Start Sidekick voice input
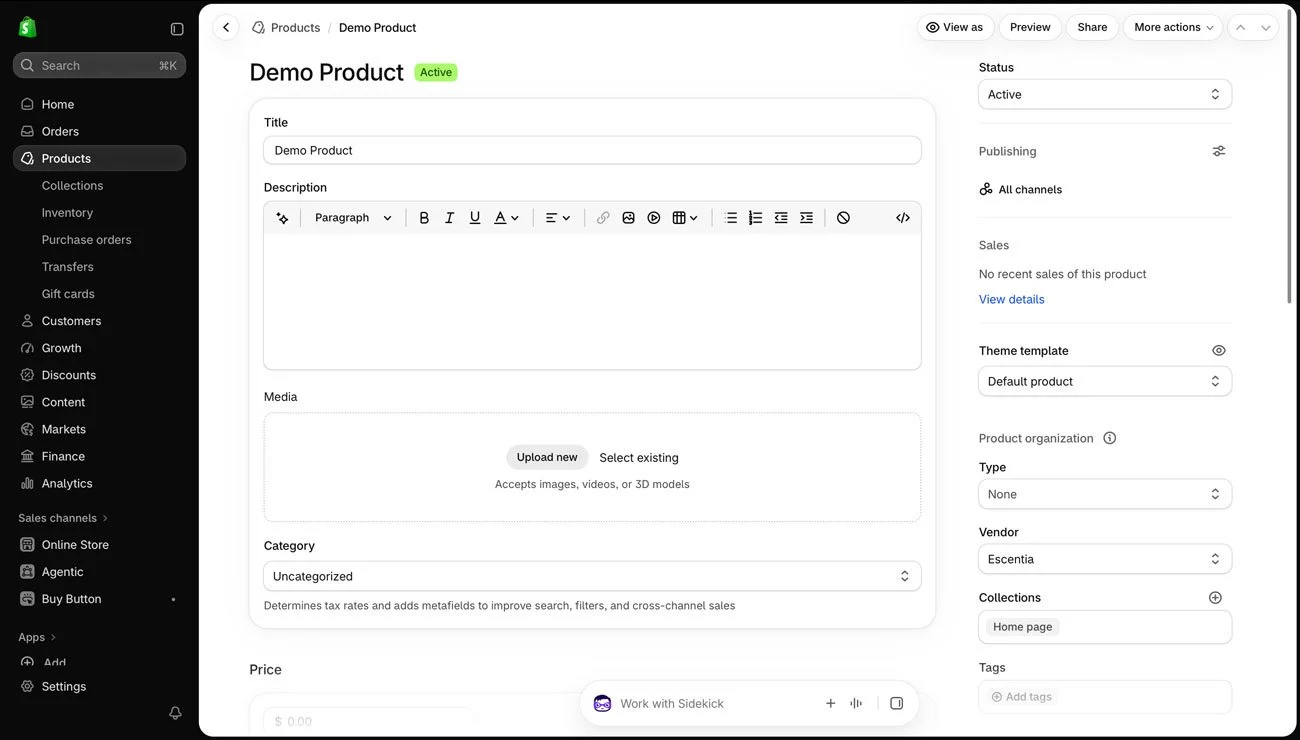 tap(856, 704)
